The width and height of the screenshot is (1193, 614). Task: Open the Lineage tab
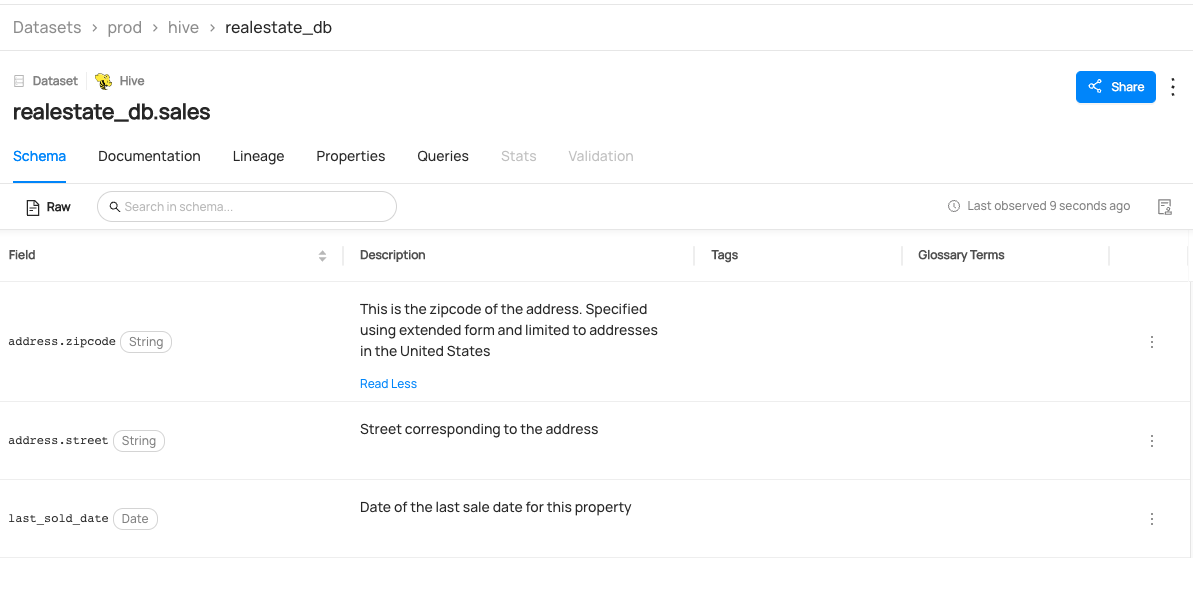tap(258, 156)
